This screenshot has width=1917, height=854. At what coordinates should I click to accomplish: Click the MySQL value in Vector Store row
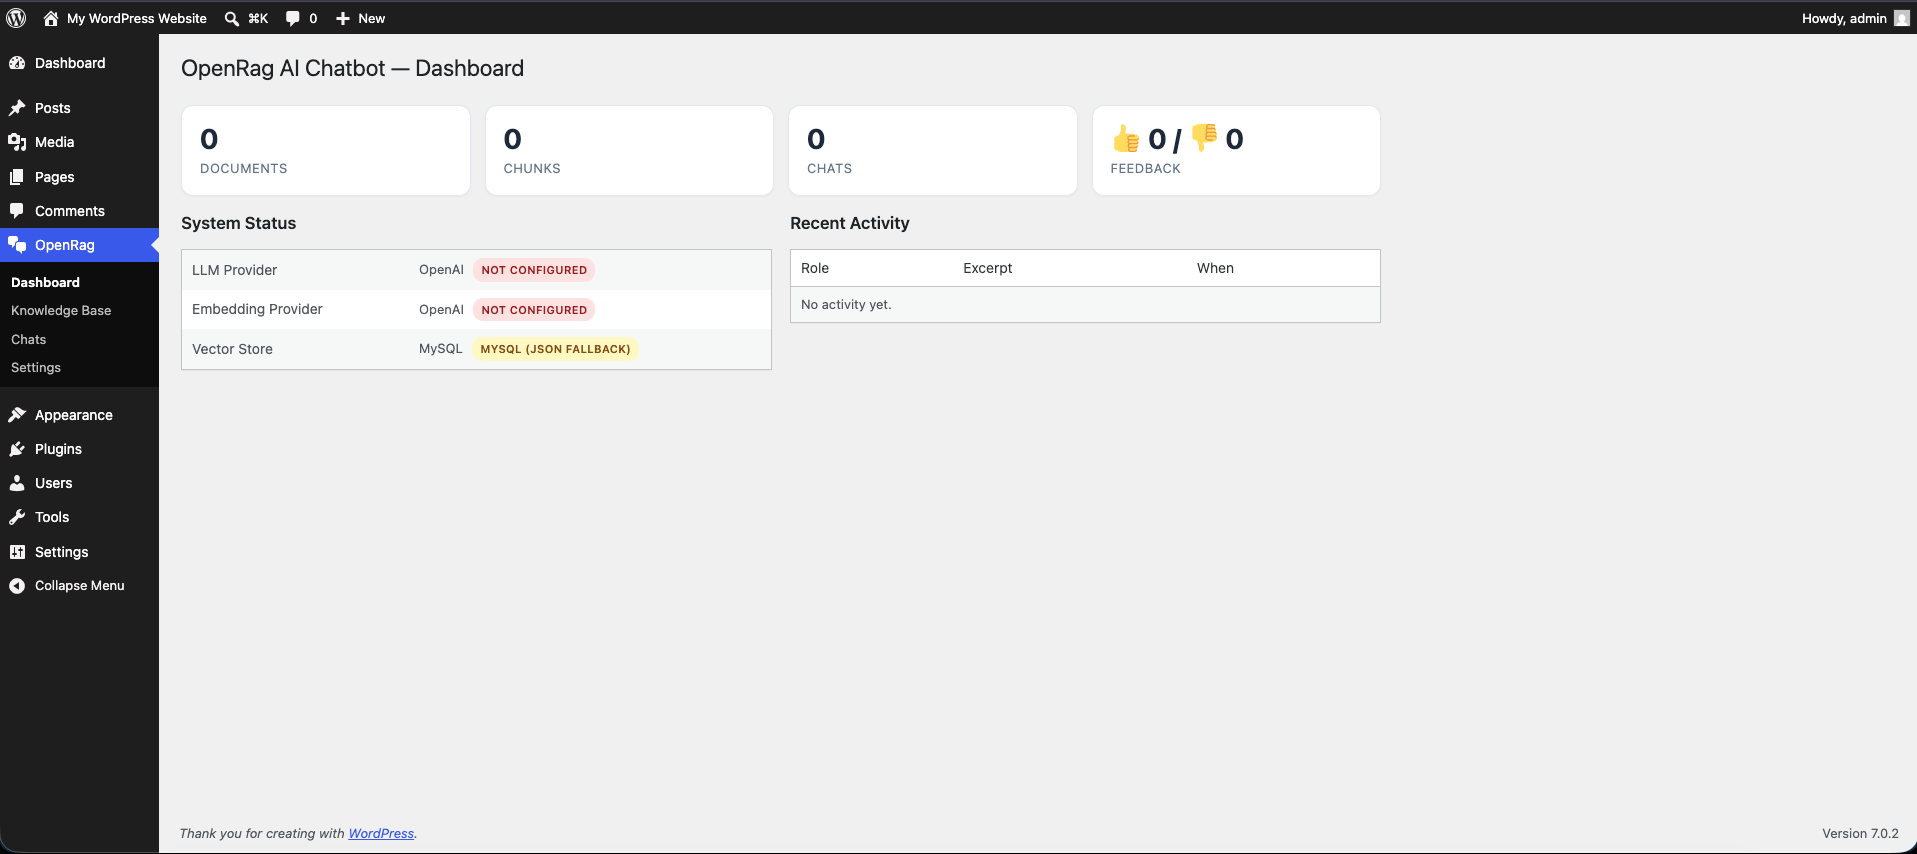[x=441, y=349]
